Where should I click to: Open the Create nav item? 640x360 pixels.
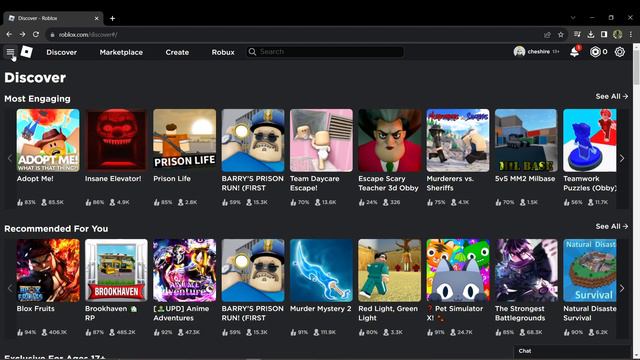[x=177, y=52]
